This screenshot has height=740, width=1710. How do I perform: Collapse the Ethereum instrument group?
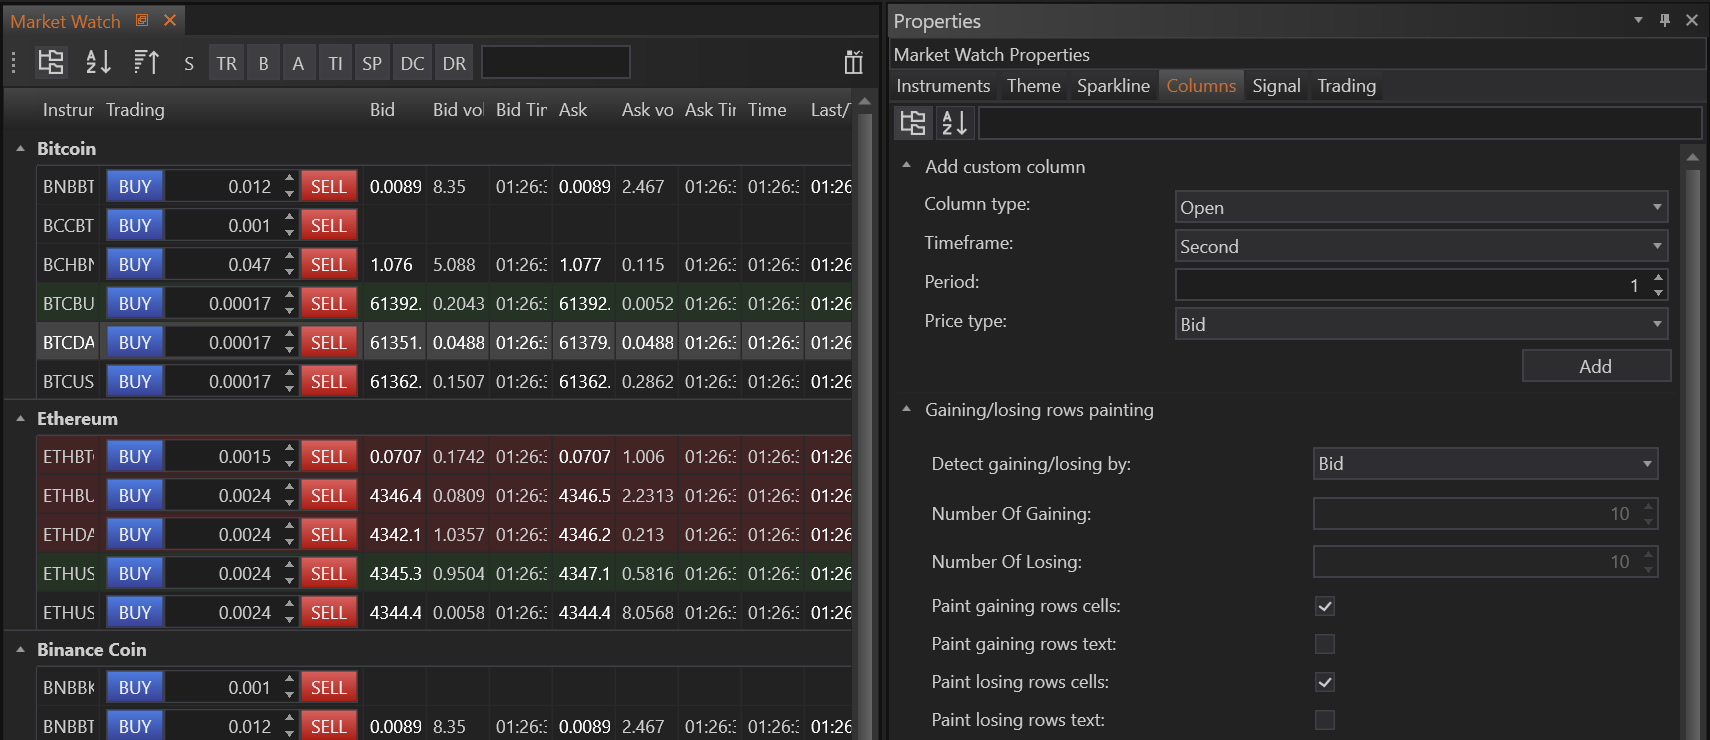click(20, 419)
